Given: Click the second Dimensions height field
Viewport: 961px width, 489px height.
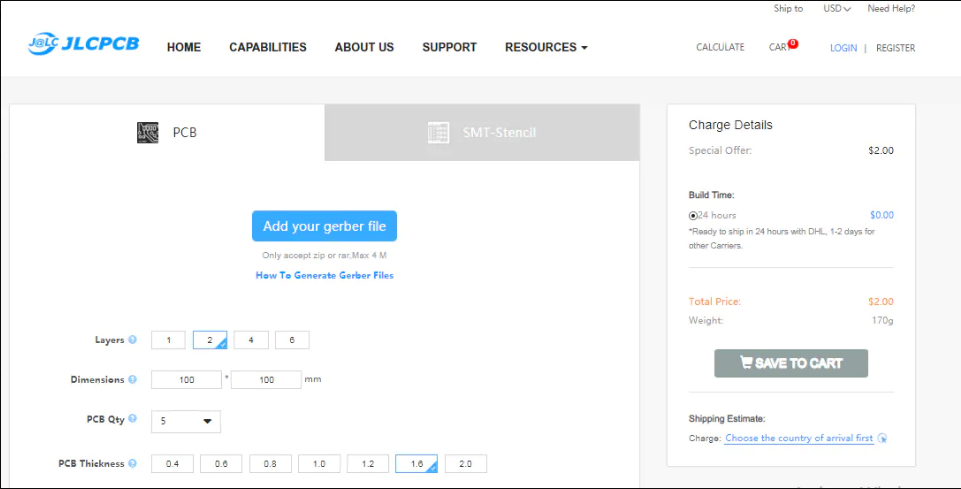Looking at the screenshot, I should coord(266,380).
